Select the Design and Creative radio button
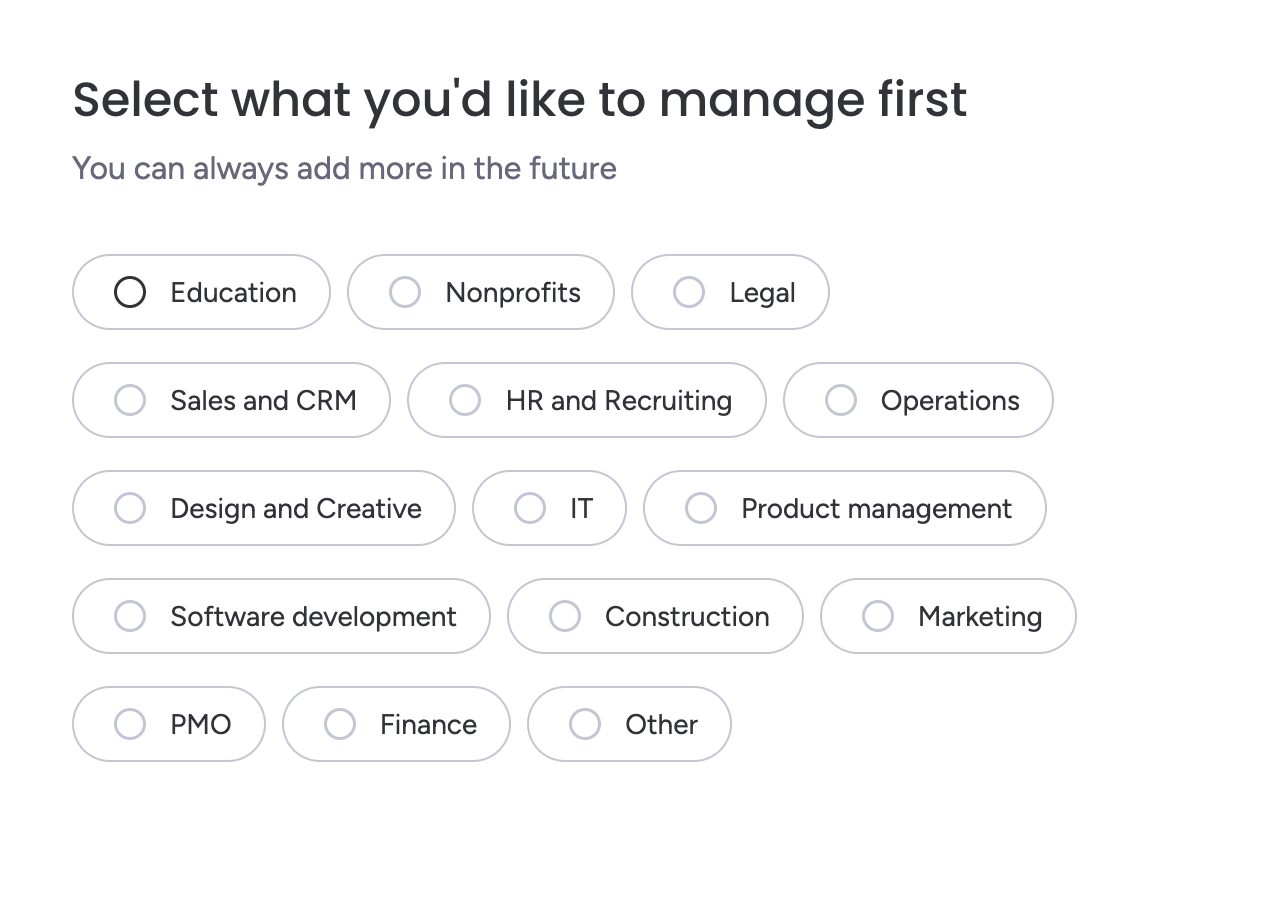Screen dimensions: 1276x914 [x=130, y=508]
